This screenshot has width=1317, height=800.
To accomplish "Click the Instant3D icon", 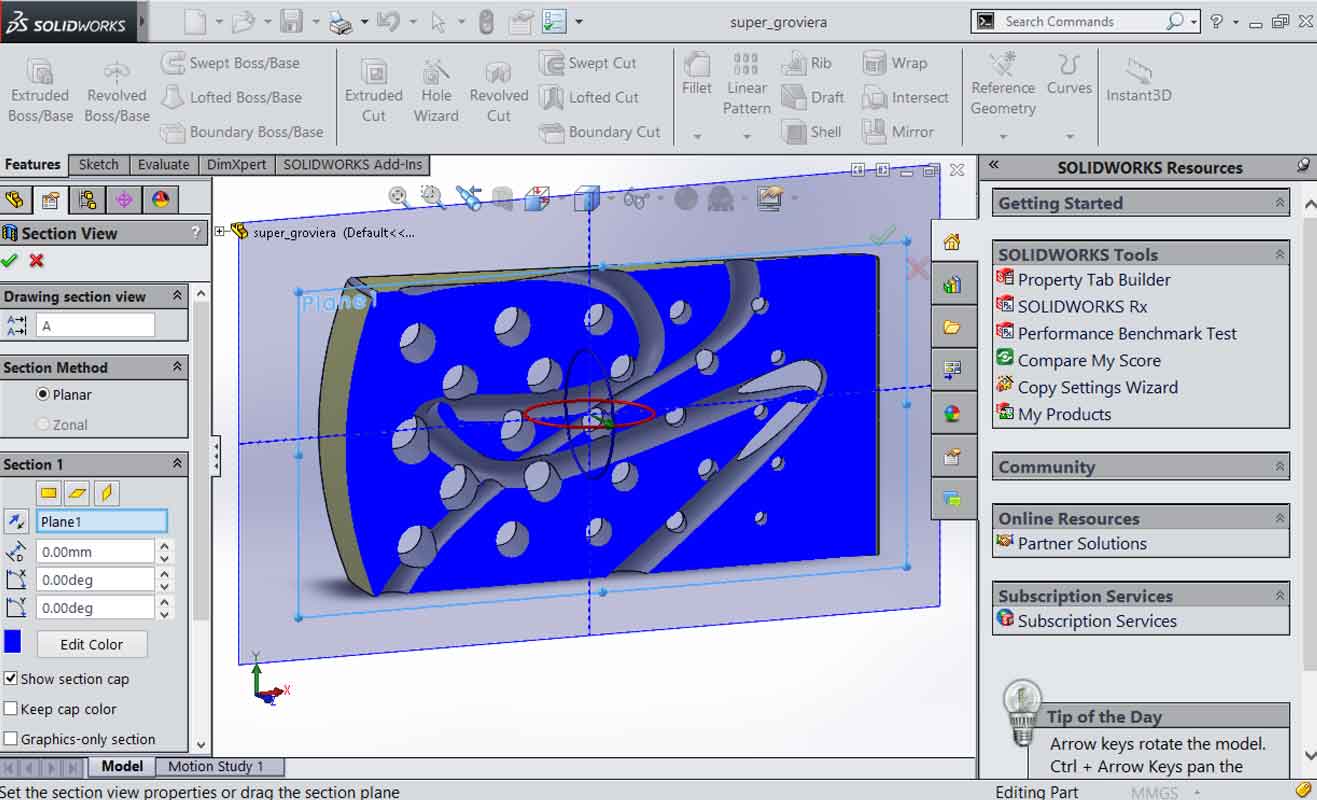I will pyautogui.click(x=1138, y=70).
